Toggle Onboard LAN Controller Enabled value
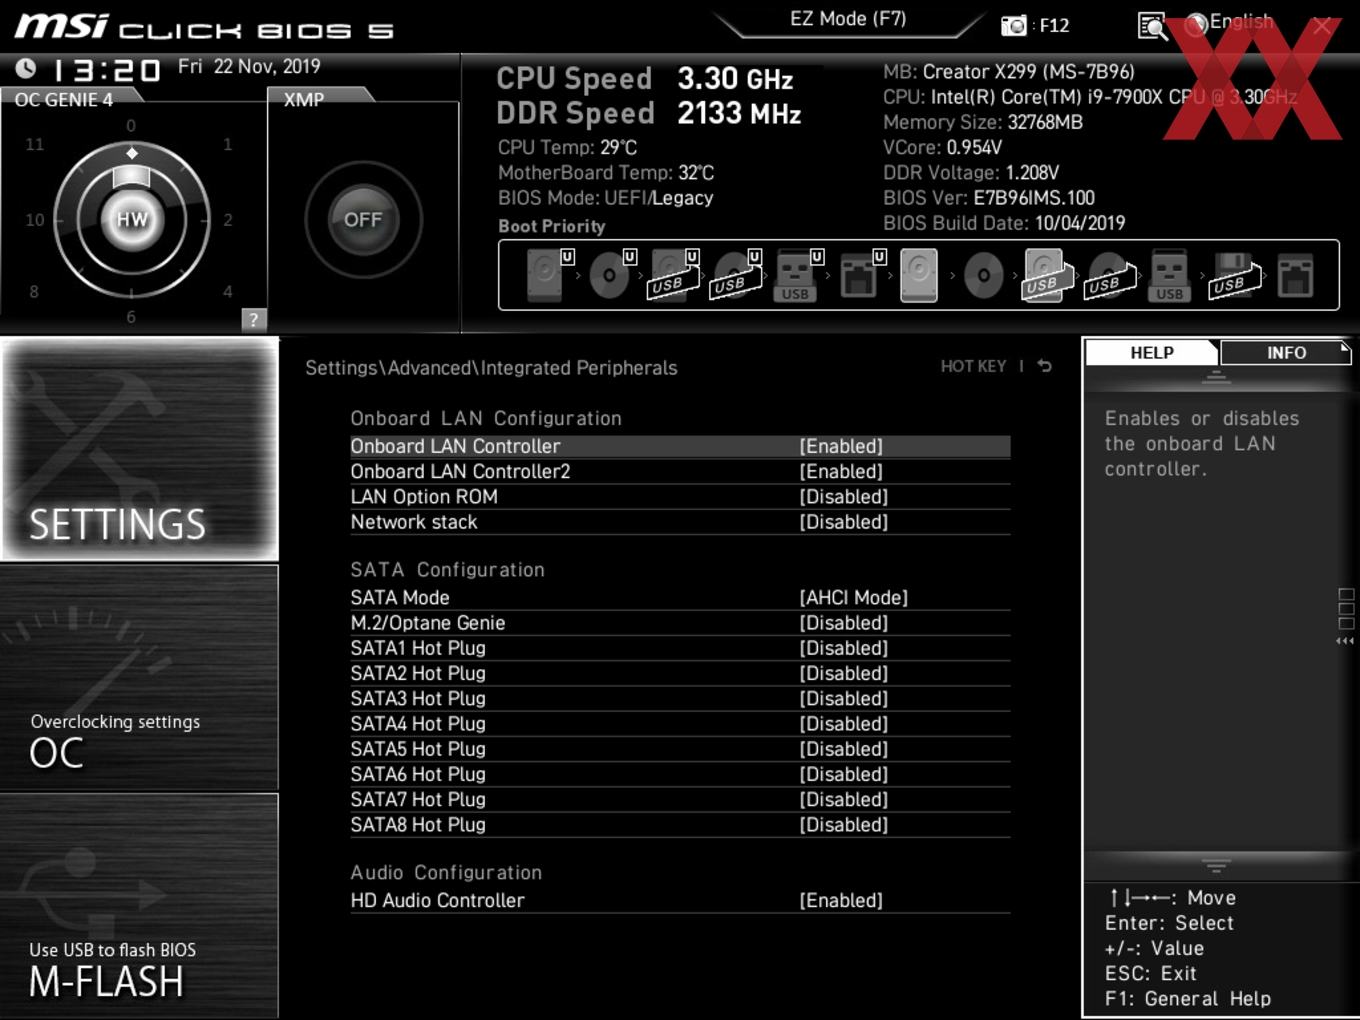Viewport: 1360px width, 1020px height. click(841, 446)
